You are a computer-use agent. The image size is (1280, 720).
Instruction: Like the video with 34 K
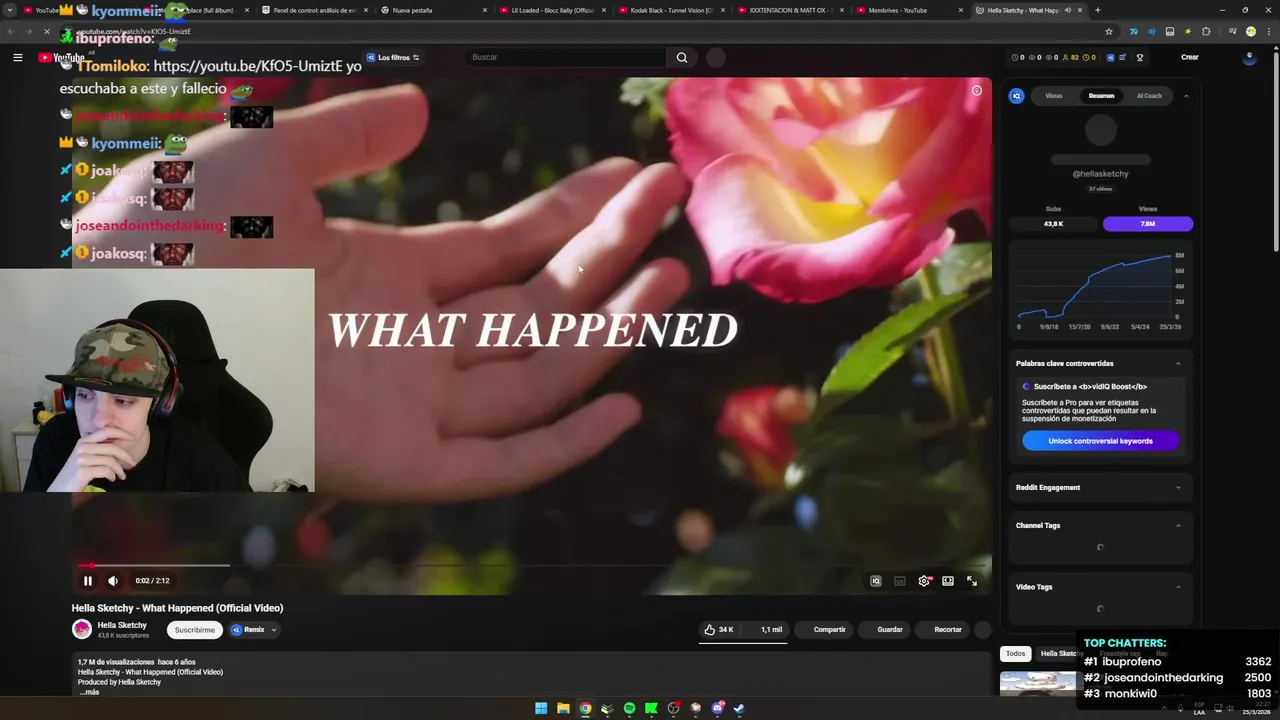719,630
